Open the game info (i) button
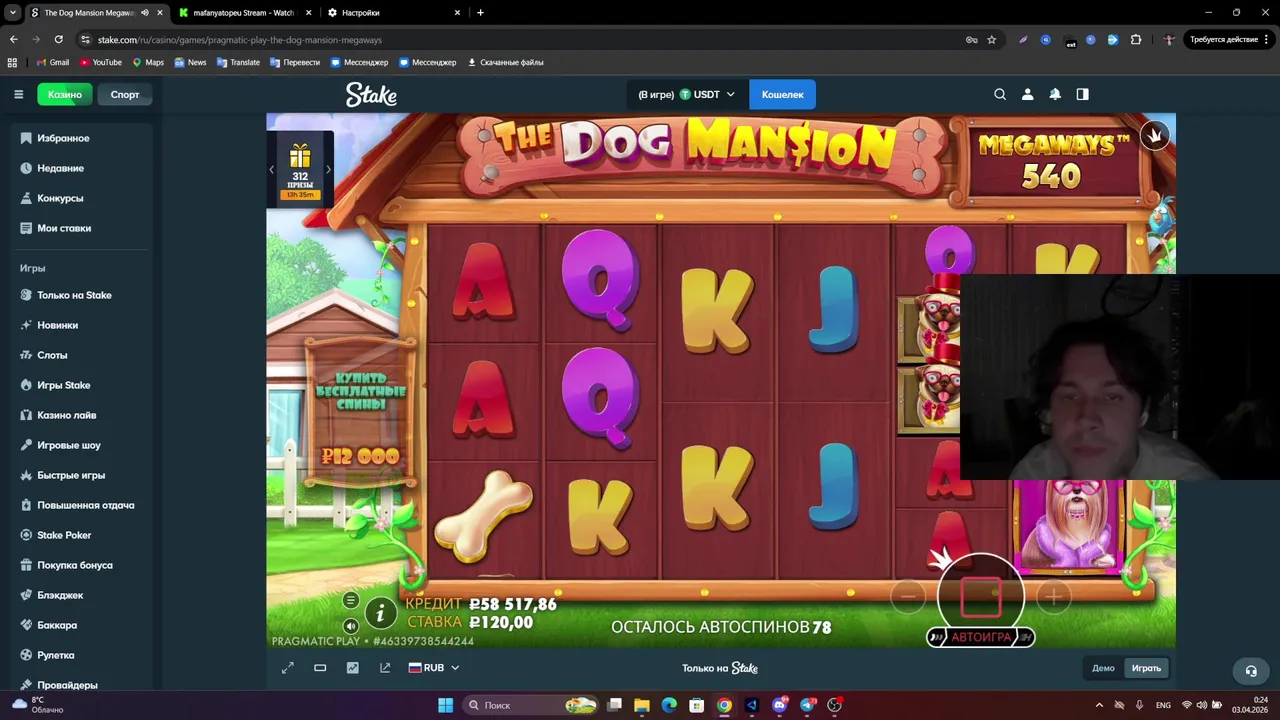 [380, 614]
